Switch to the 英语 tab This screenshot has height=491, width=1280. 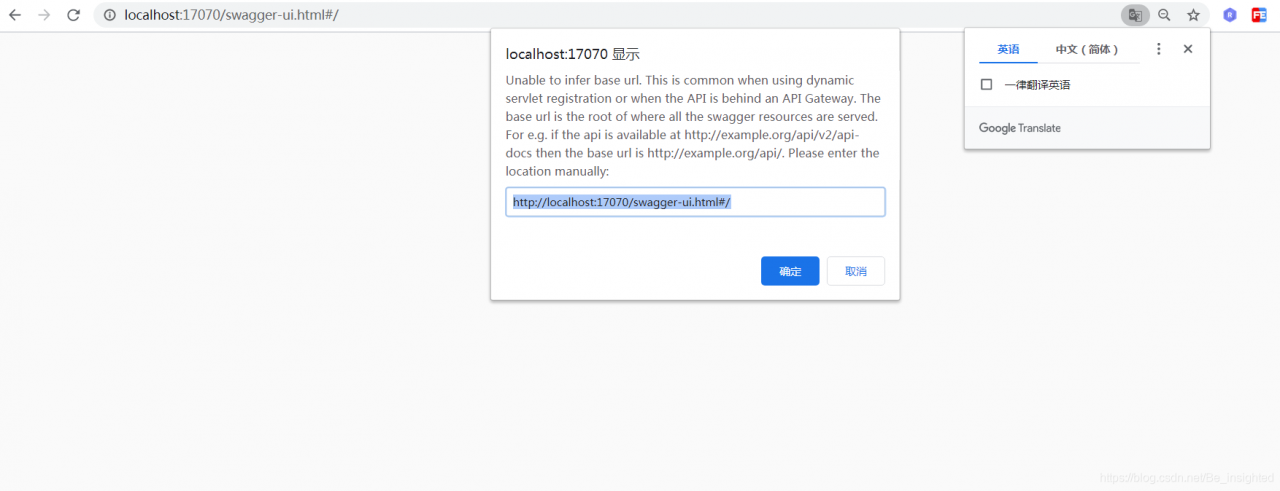pyautogui.click(x=1008, y=49)
